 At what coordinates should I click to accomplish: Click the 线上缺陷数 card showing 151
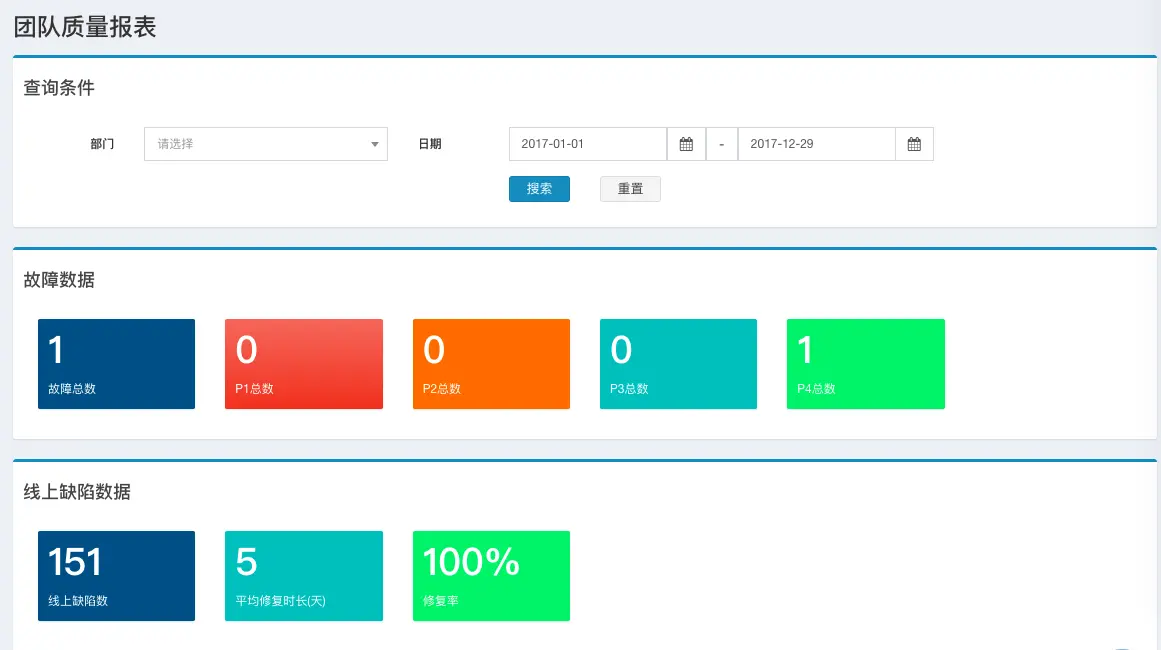116,575
